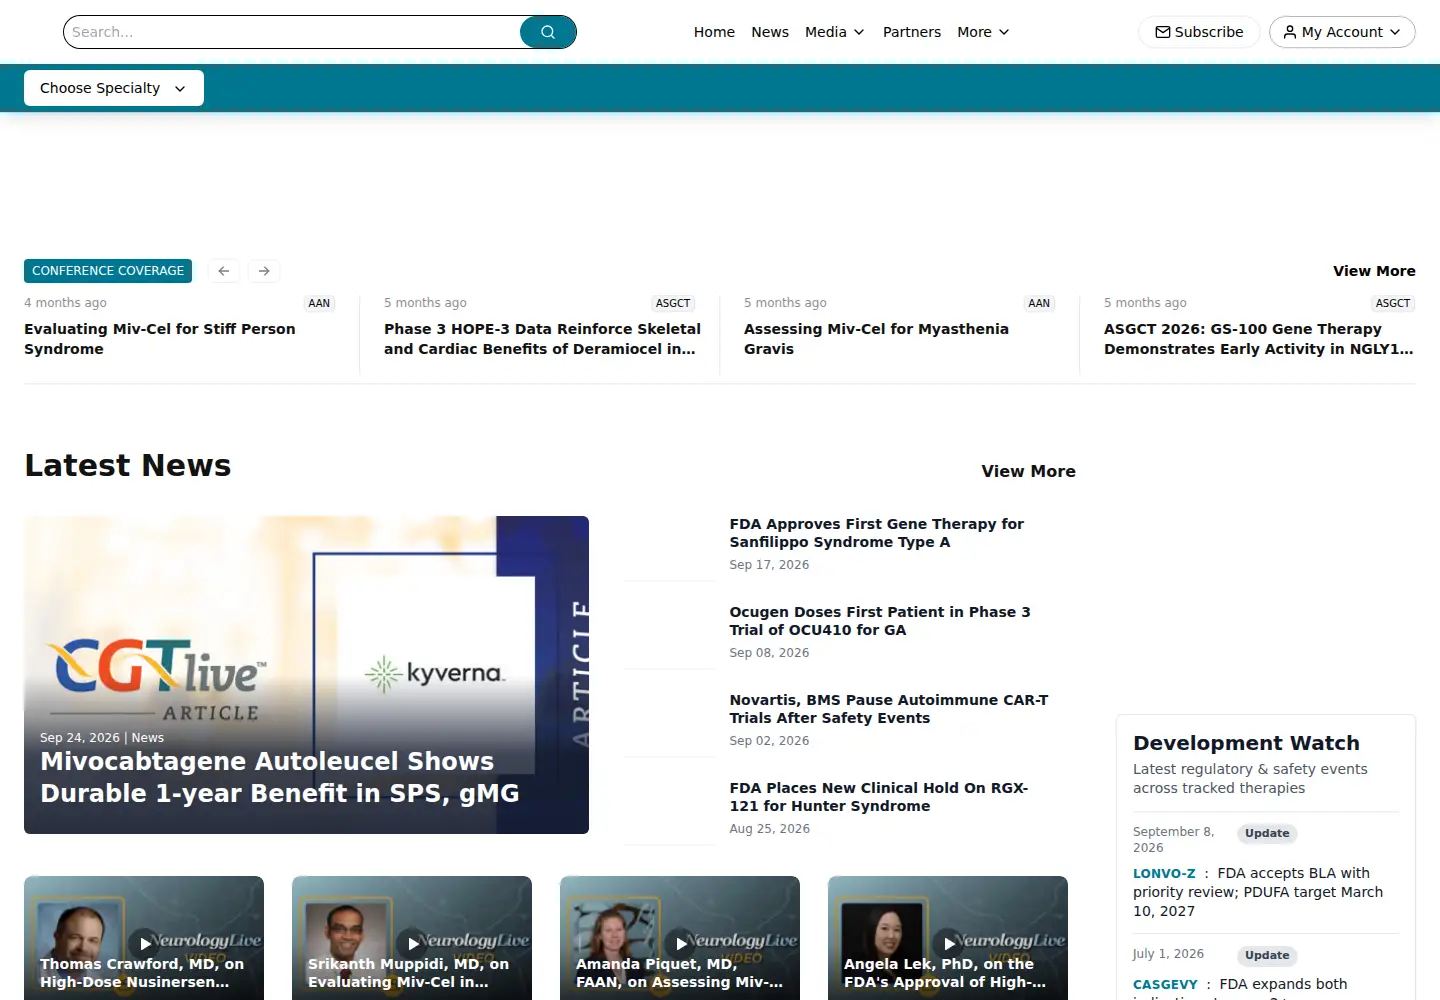The height and width of the screenshot is (1000, 1440).
Task: Open the My Account dropdown
Action: [x=1342, y=32]
